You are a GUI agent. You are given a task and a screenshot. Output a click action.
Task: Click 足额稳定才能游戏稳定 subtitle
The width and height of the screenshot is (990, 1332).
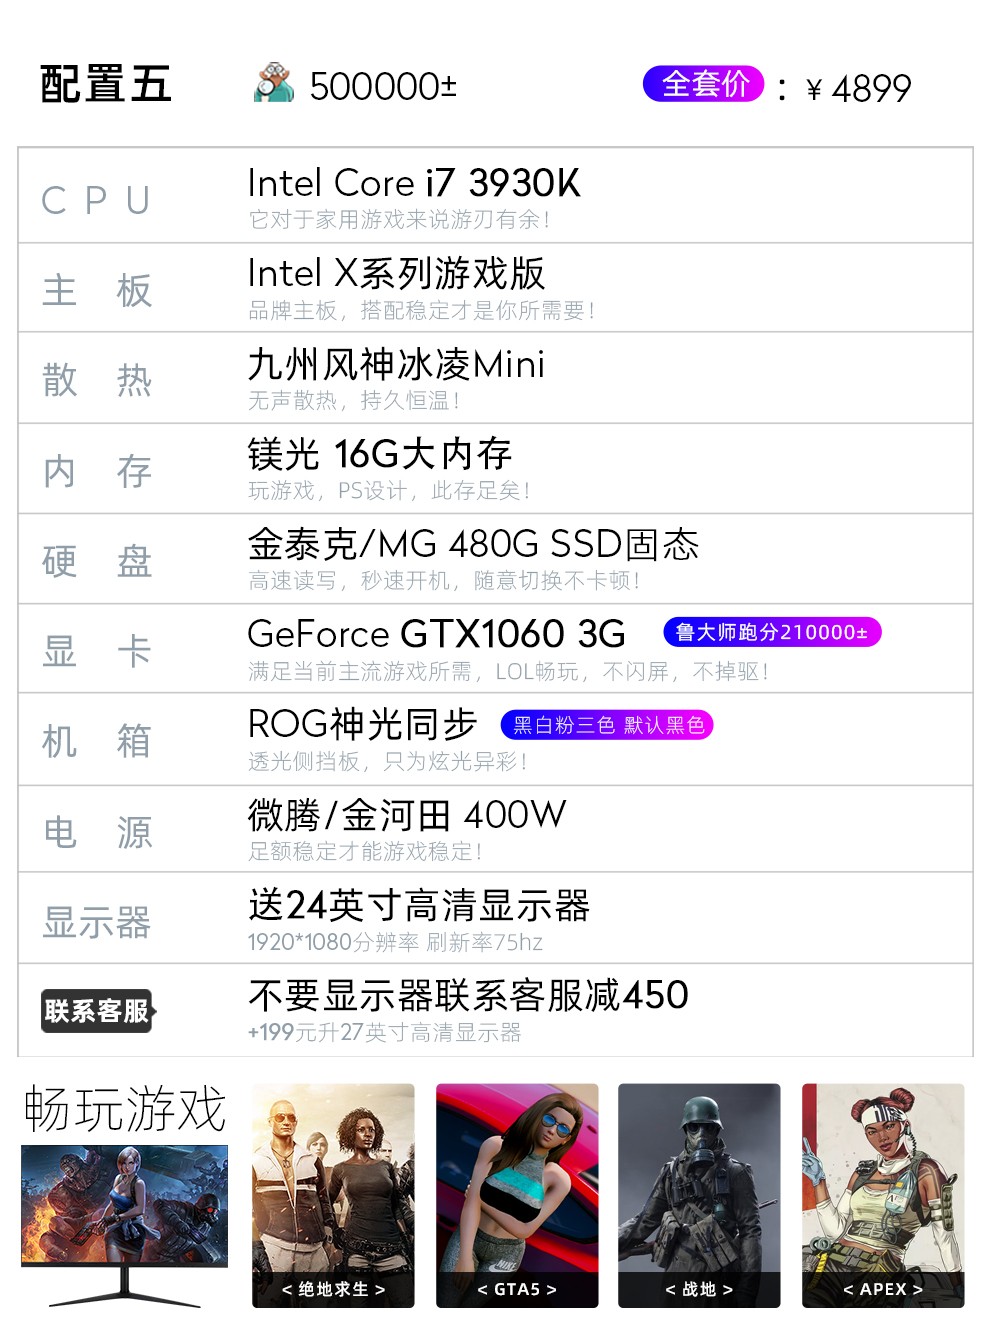point(365,851)
